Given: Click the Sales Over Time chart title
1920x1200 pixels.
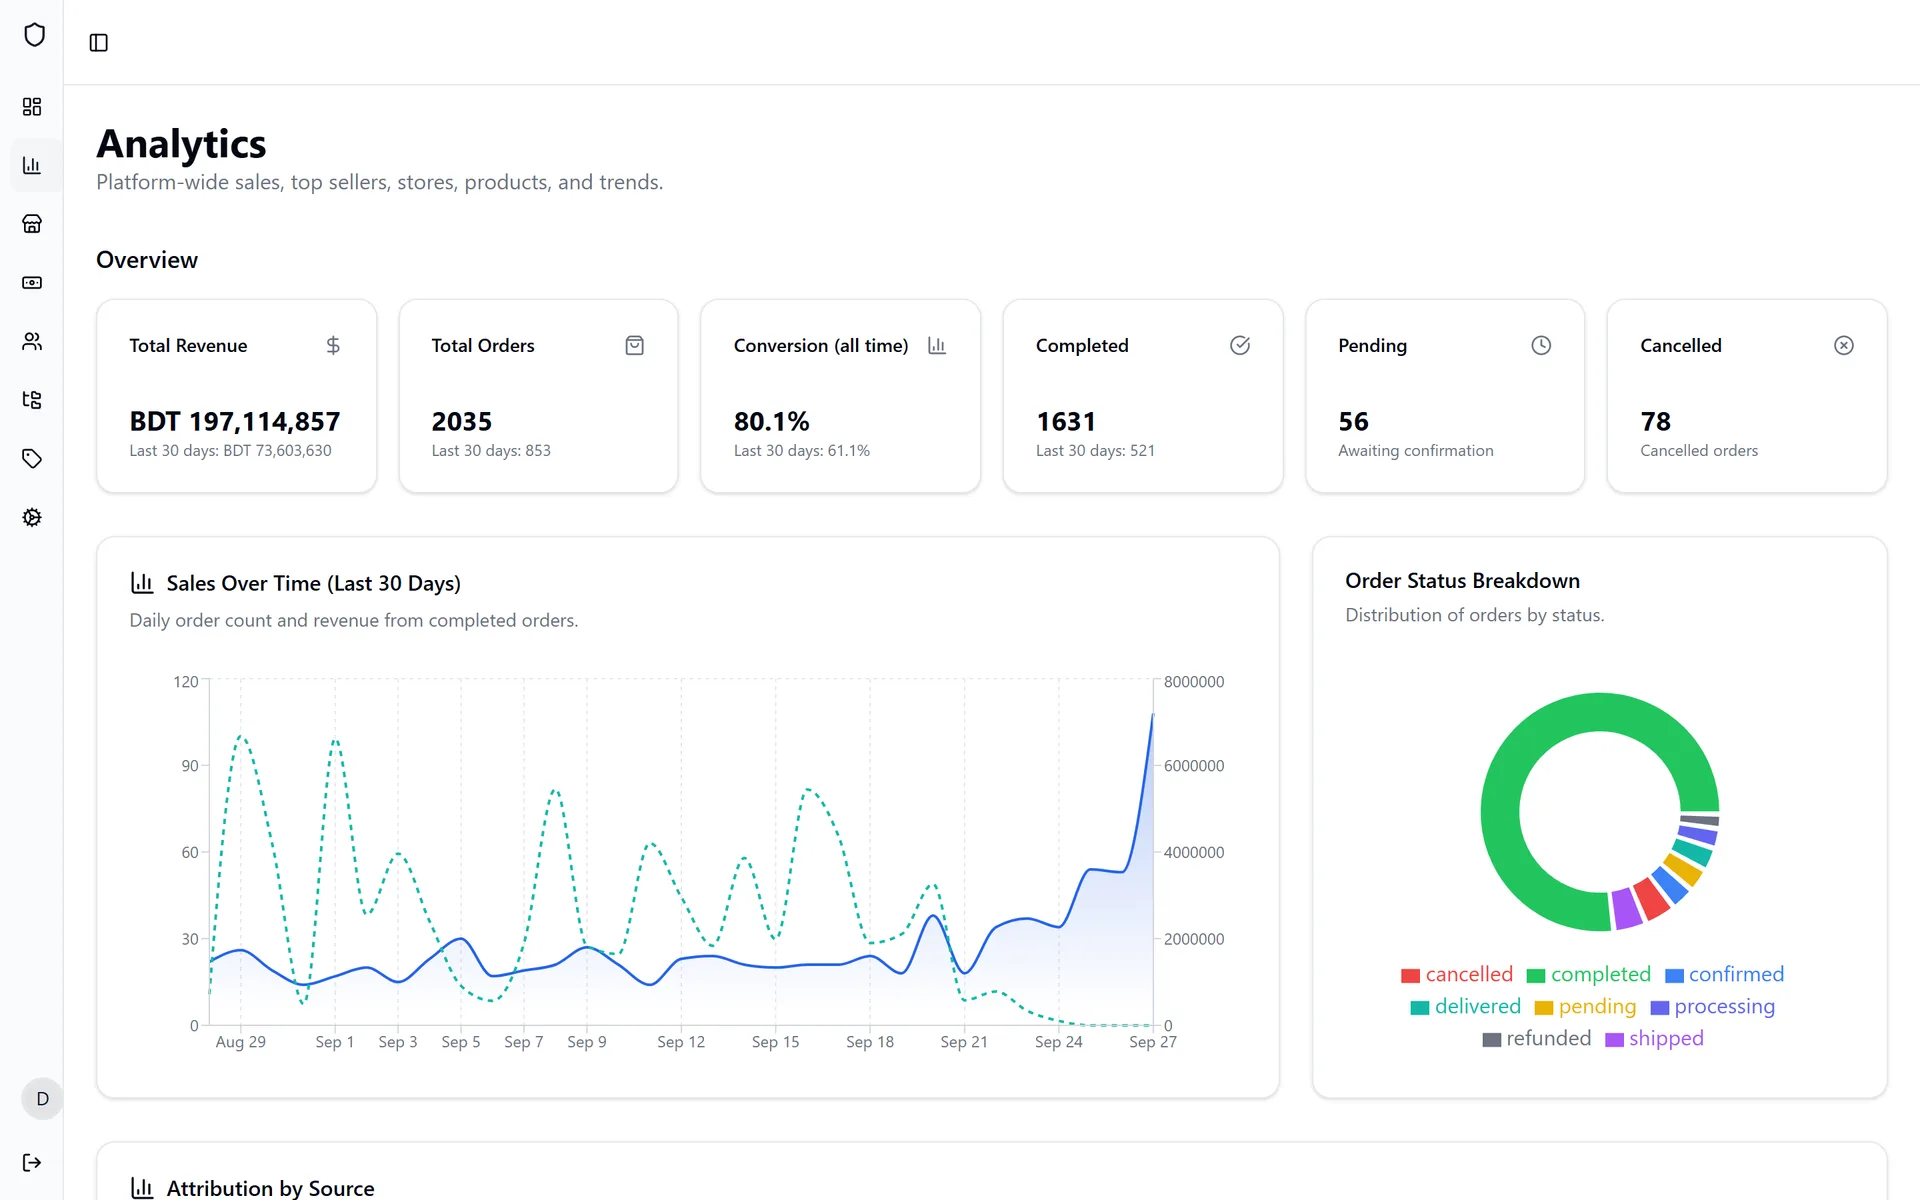Looking at the screenshot, I should pyautogui.click(x=313, y=583).
